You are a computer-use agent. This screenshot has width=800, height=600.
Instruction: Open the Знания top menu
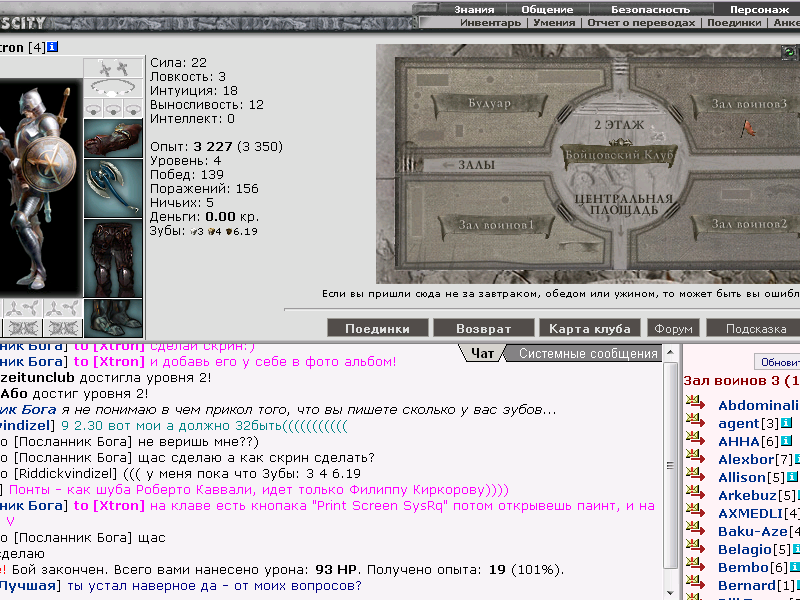point(474,9)
